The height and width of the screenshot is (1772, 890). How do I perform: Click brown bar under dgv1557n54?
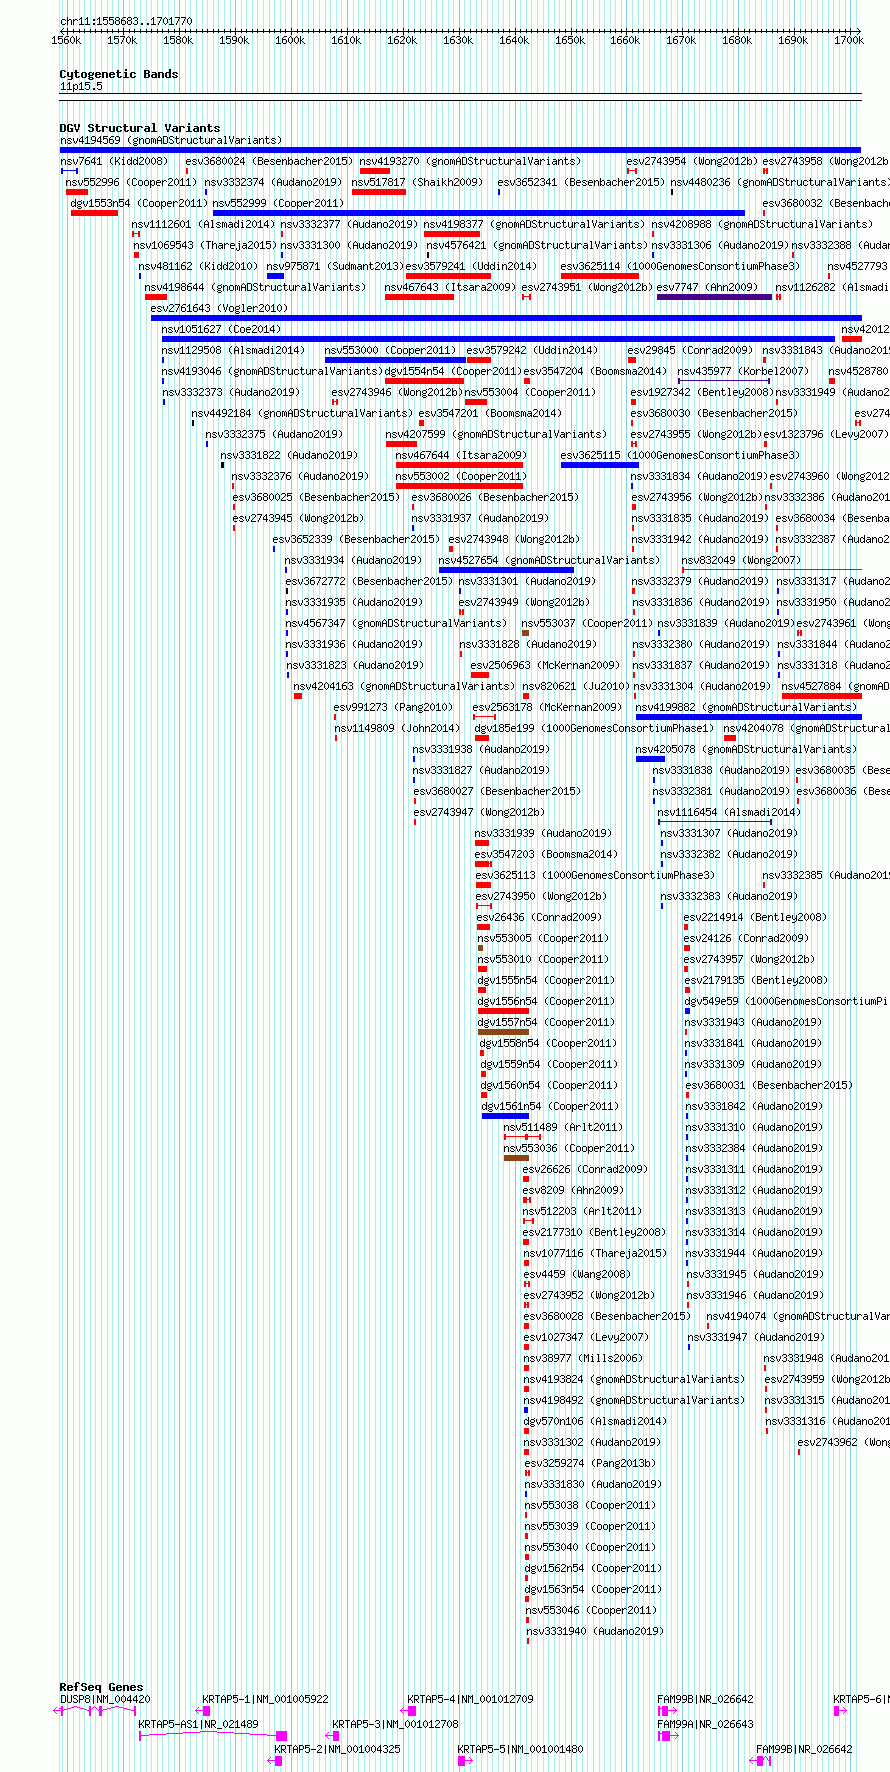504,1031
